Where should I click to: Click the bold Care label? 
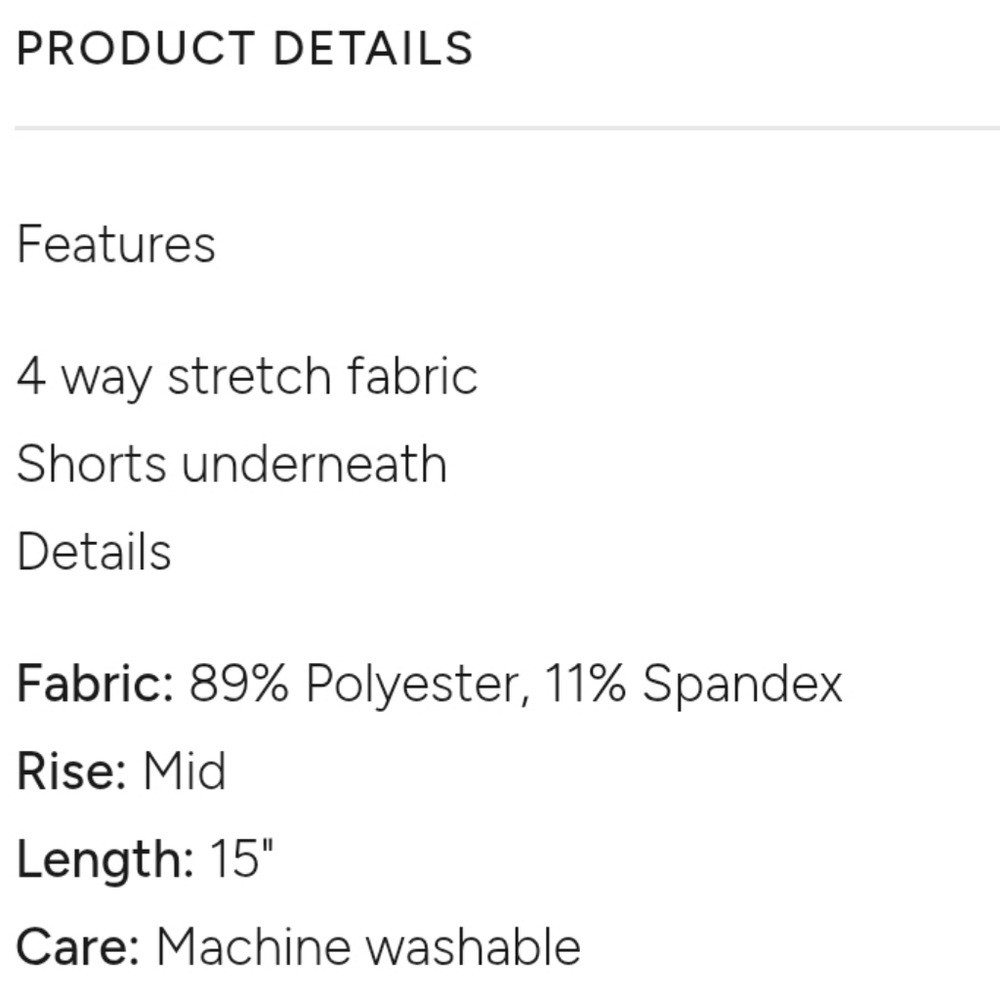pyautogui.click(x=77, y=946)
